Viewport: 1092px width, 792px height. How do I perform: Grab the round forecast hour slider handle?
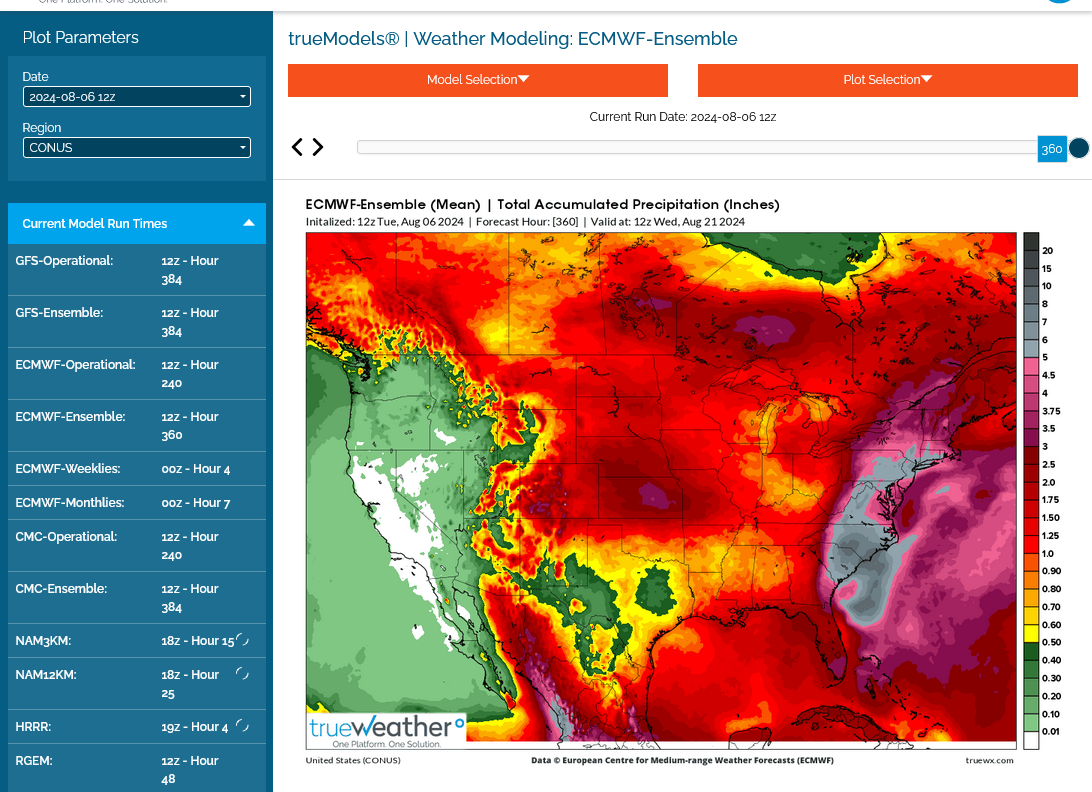coord(1079,148)
